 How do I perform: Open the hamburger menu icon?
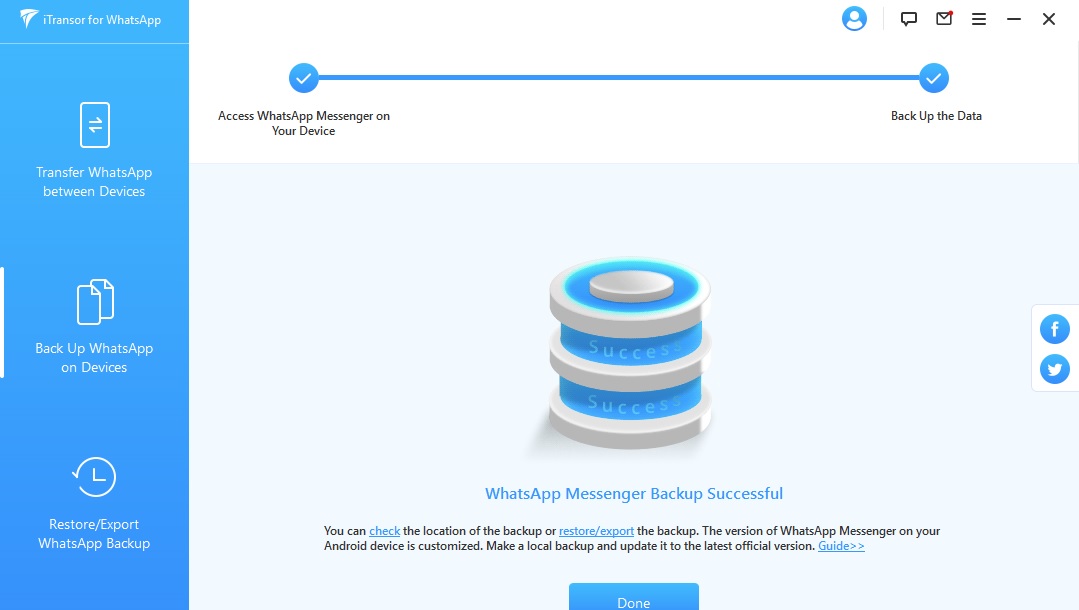[x=979, y=19]
